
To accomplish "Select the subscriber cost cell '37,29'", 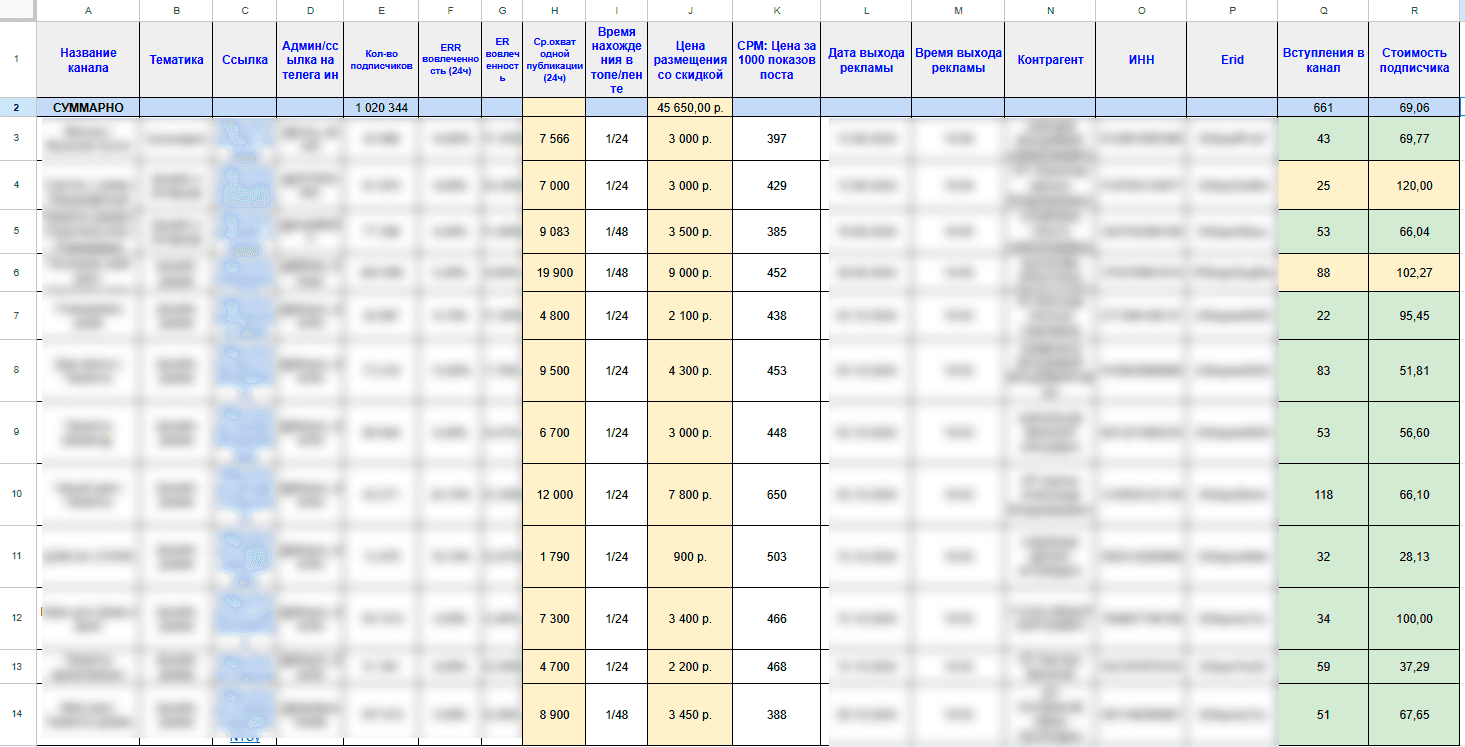I will click(1414, 667).
